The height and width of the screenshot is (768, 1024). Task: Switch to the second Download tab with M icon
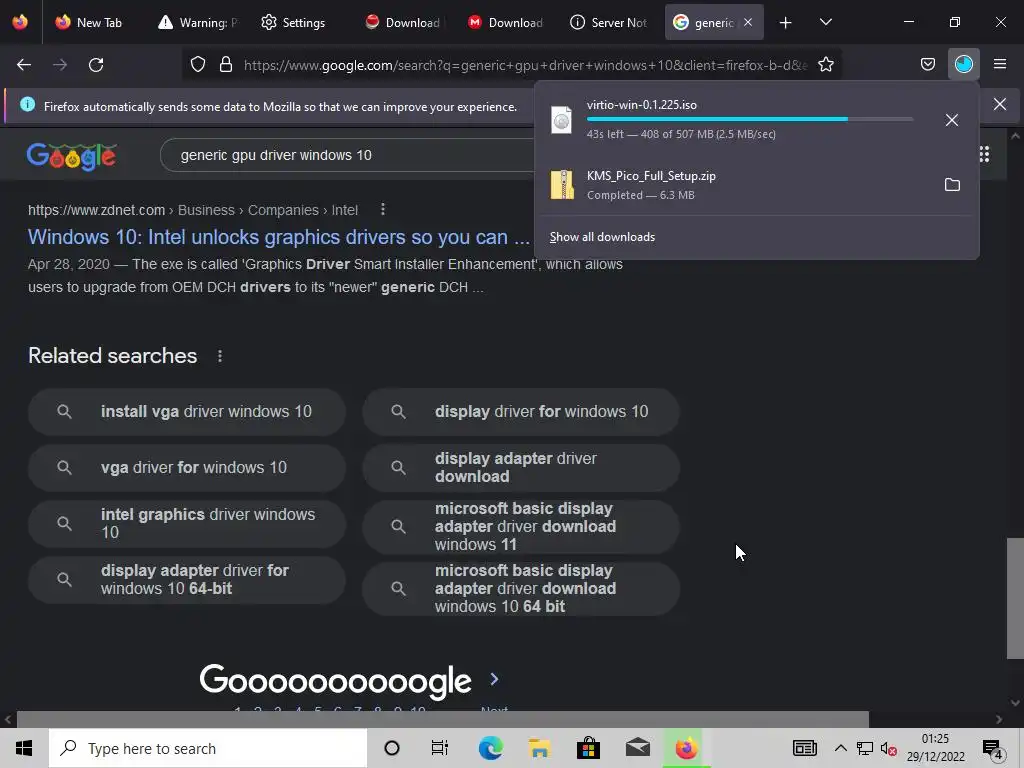(505, 22)
